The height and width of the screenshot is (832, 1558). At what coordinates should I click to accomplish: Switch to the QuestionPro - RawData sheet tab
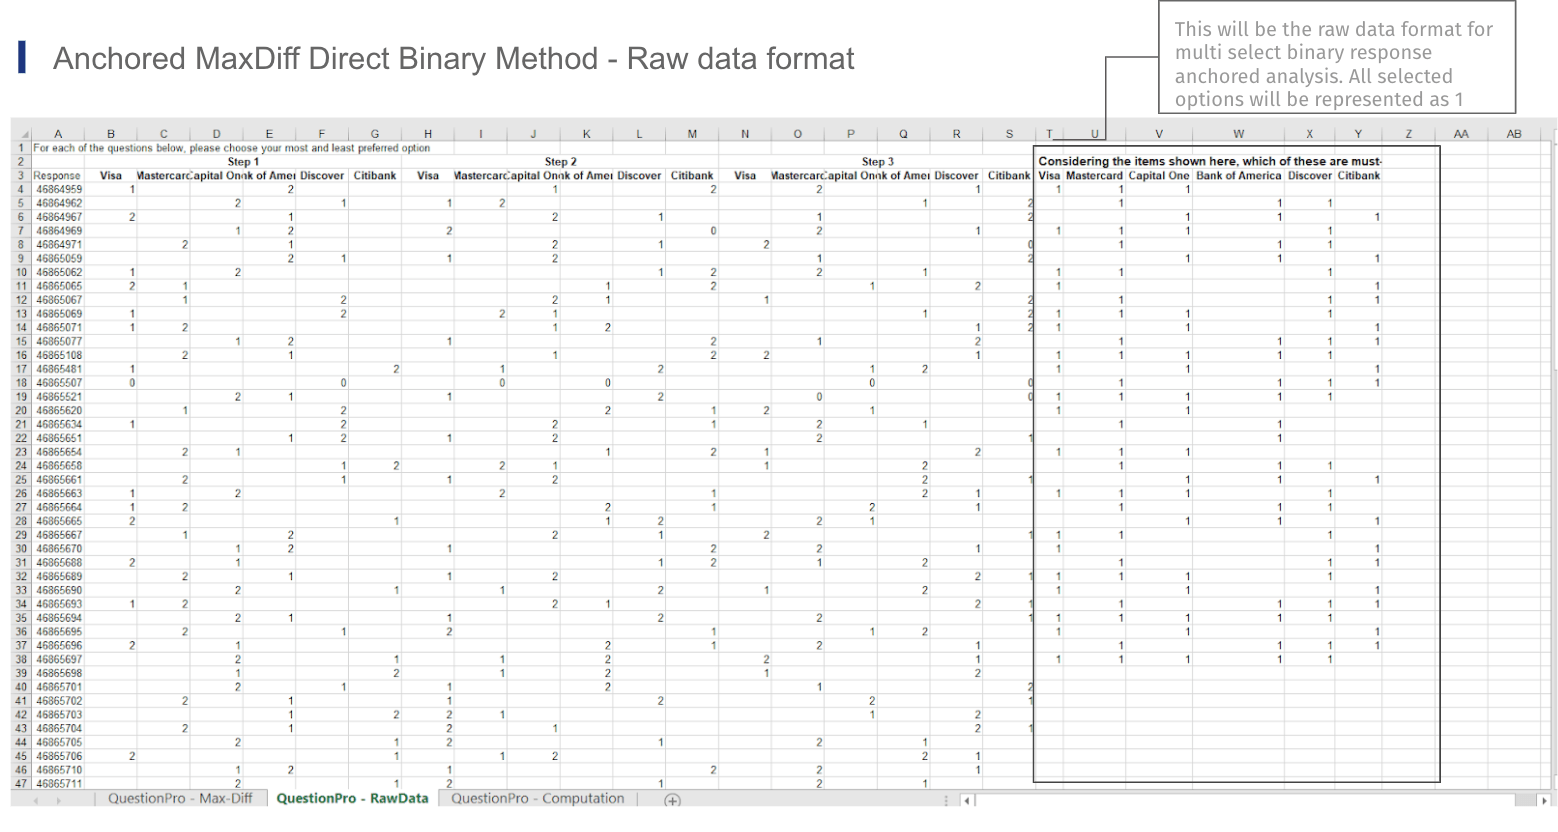352,799
